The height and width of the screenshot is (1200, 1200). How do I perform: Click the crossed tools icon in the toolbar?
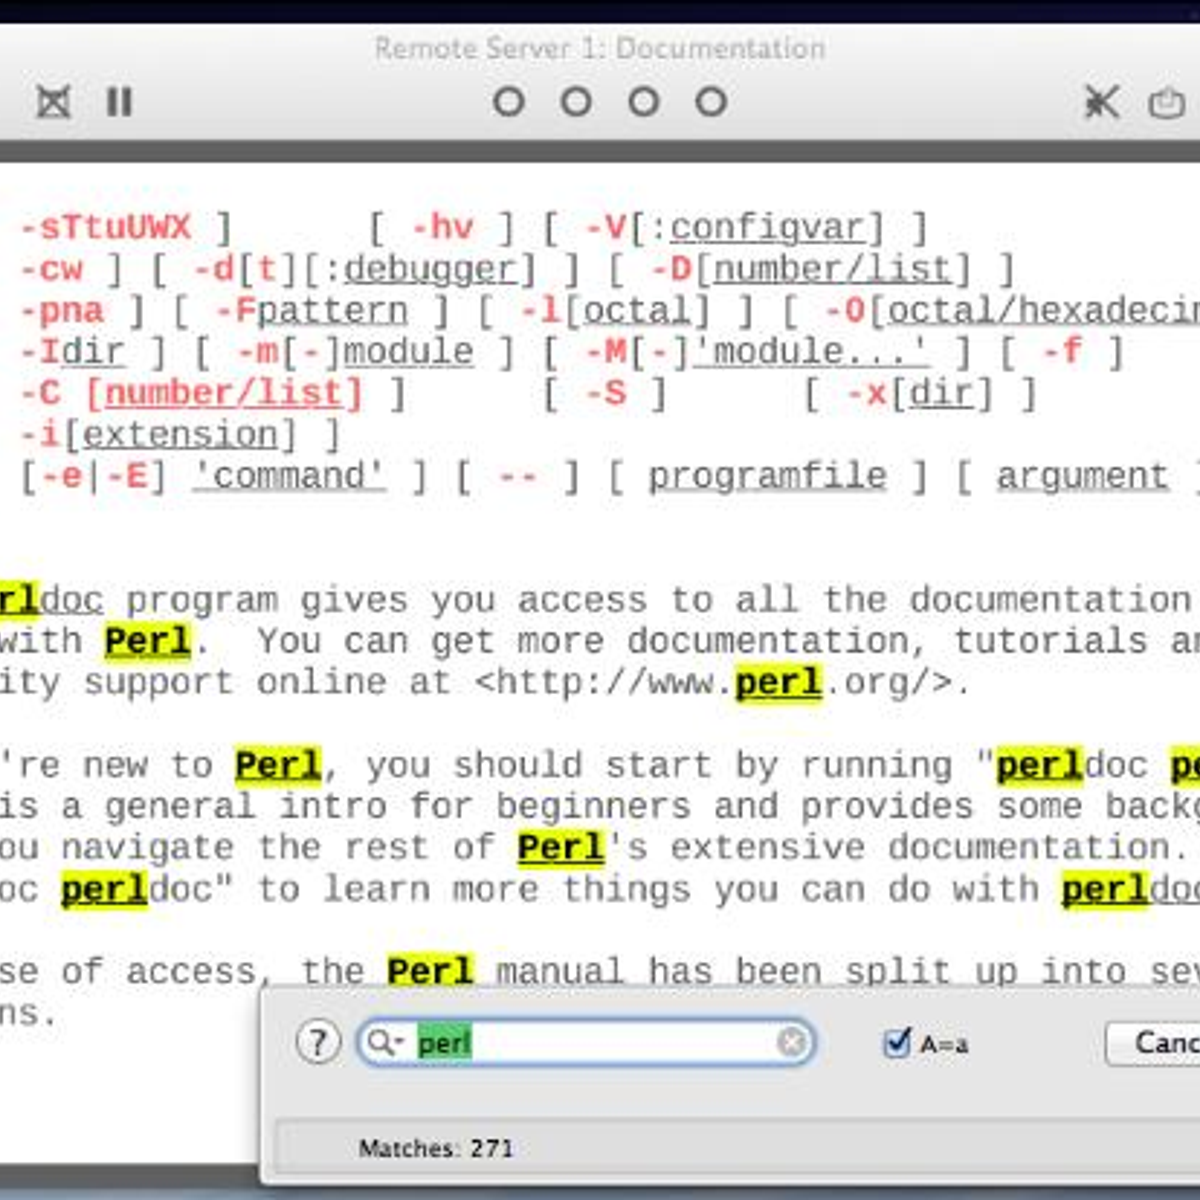(1101, 102)
